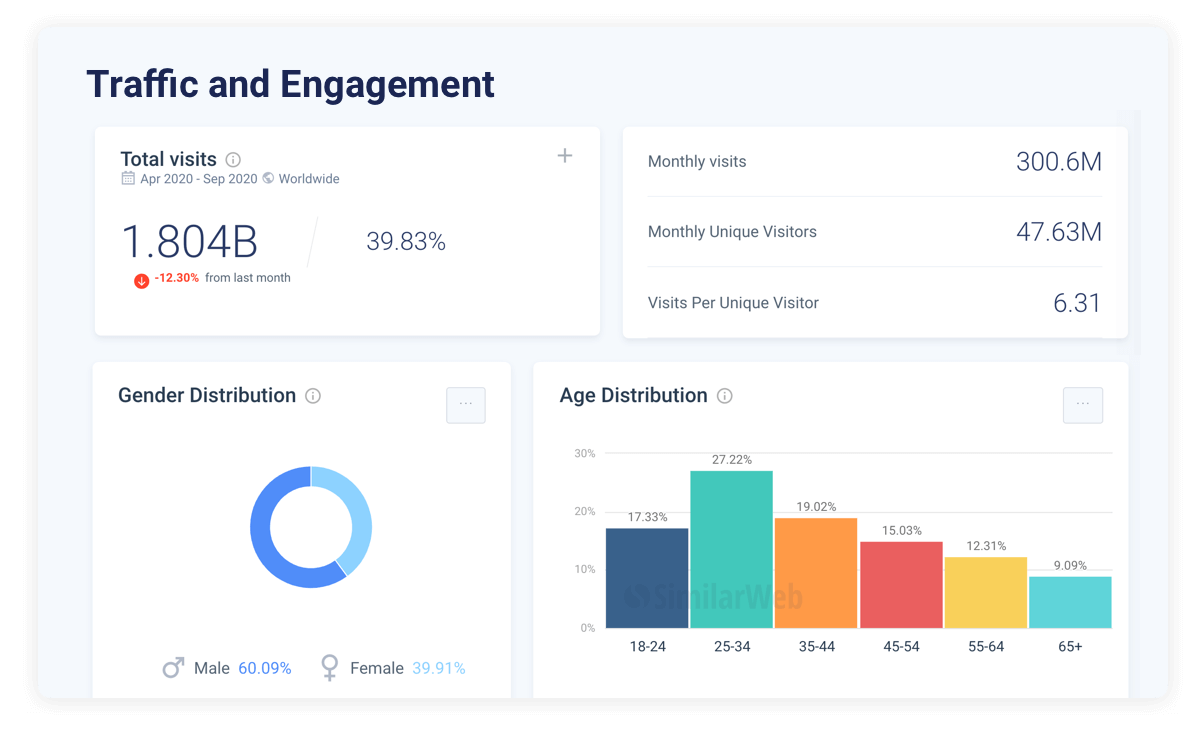This screenshot has height=730, width=1200.
Task: Open info tooltip for Age Distribution
Action: [x=725, y=396]
